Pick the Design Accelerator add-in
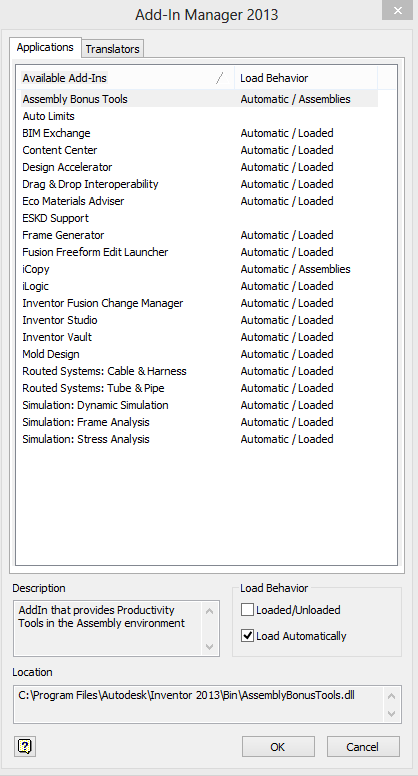The height and width of the screenshot is (776, 418). point(198,167)
